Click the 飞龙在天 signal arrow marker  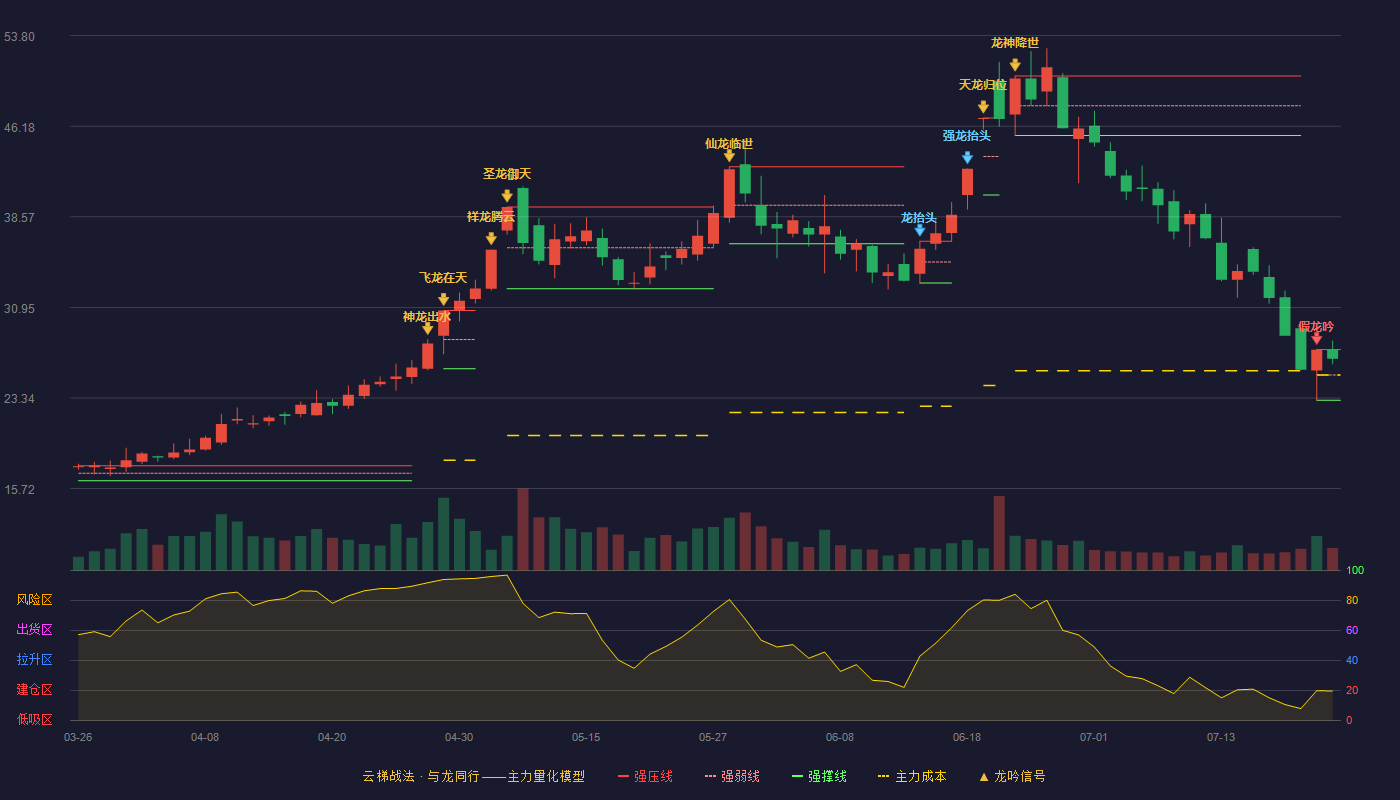(444, 299)
